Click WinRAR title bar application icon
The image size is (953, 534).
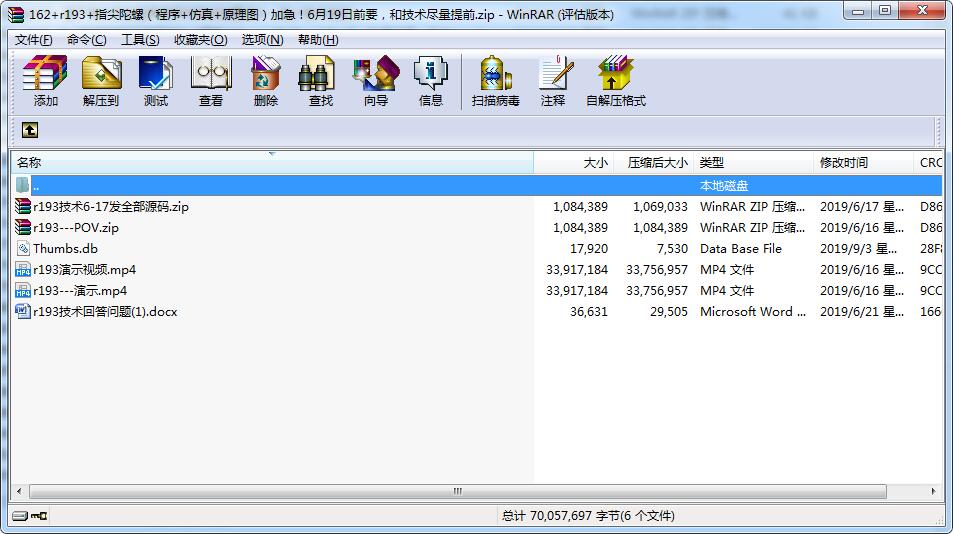tap(16, 14)
